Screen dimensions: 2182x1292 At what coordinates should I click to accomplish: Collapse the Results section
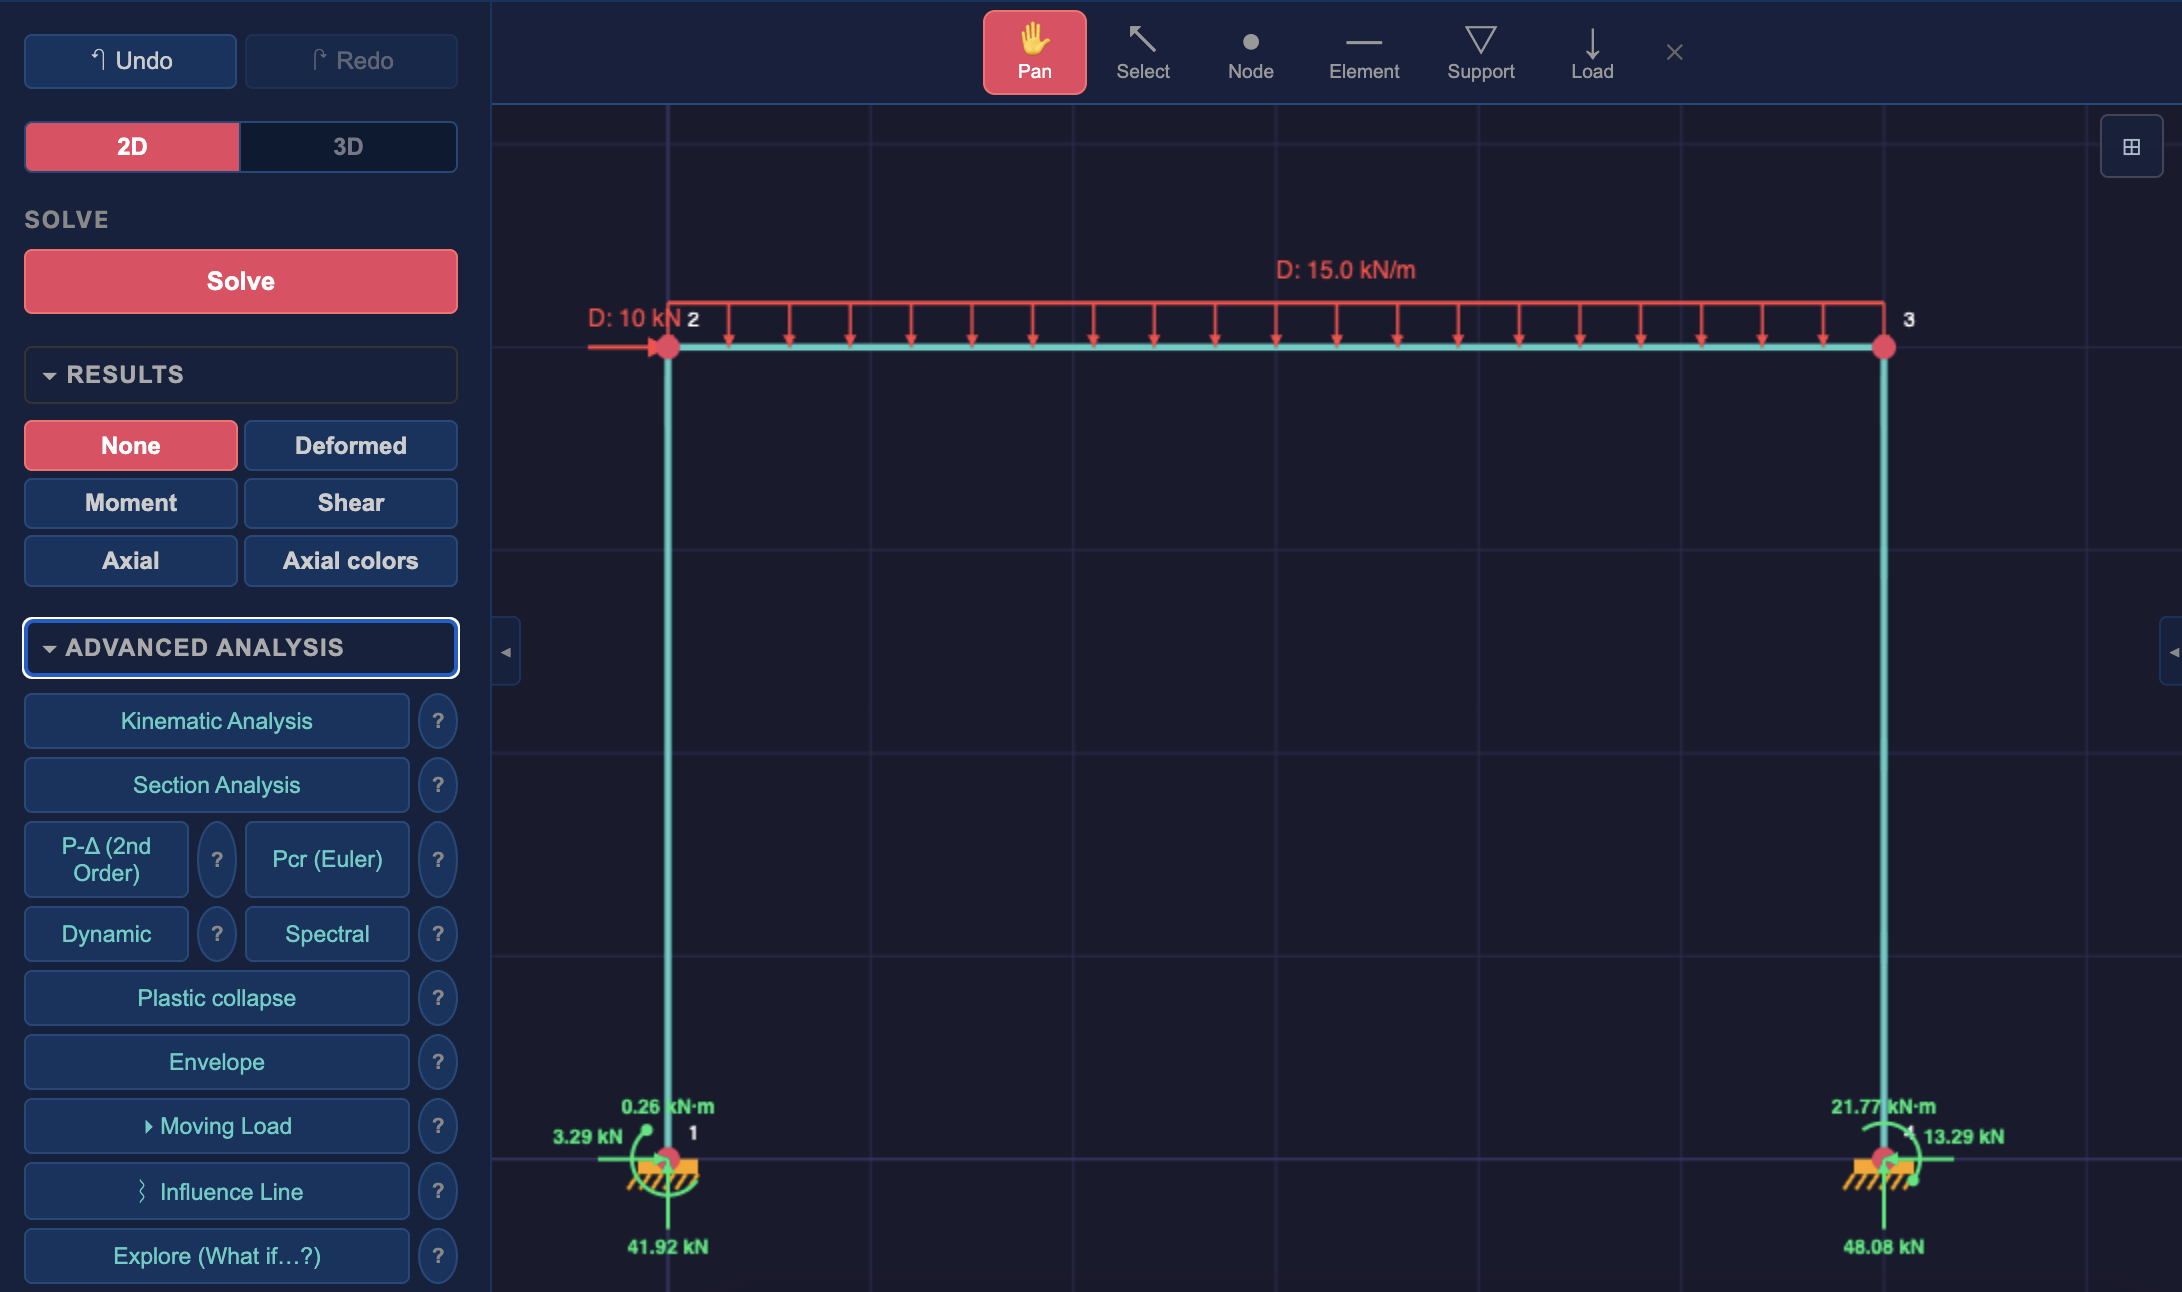tap(241, 375)
